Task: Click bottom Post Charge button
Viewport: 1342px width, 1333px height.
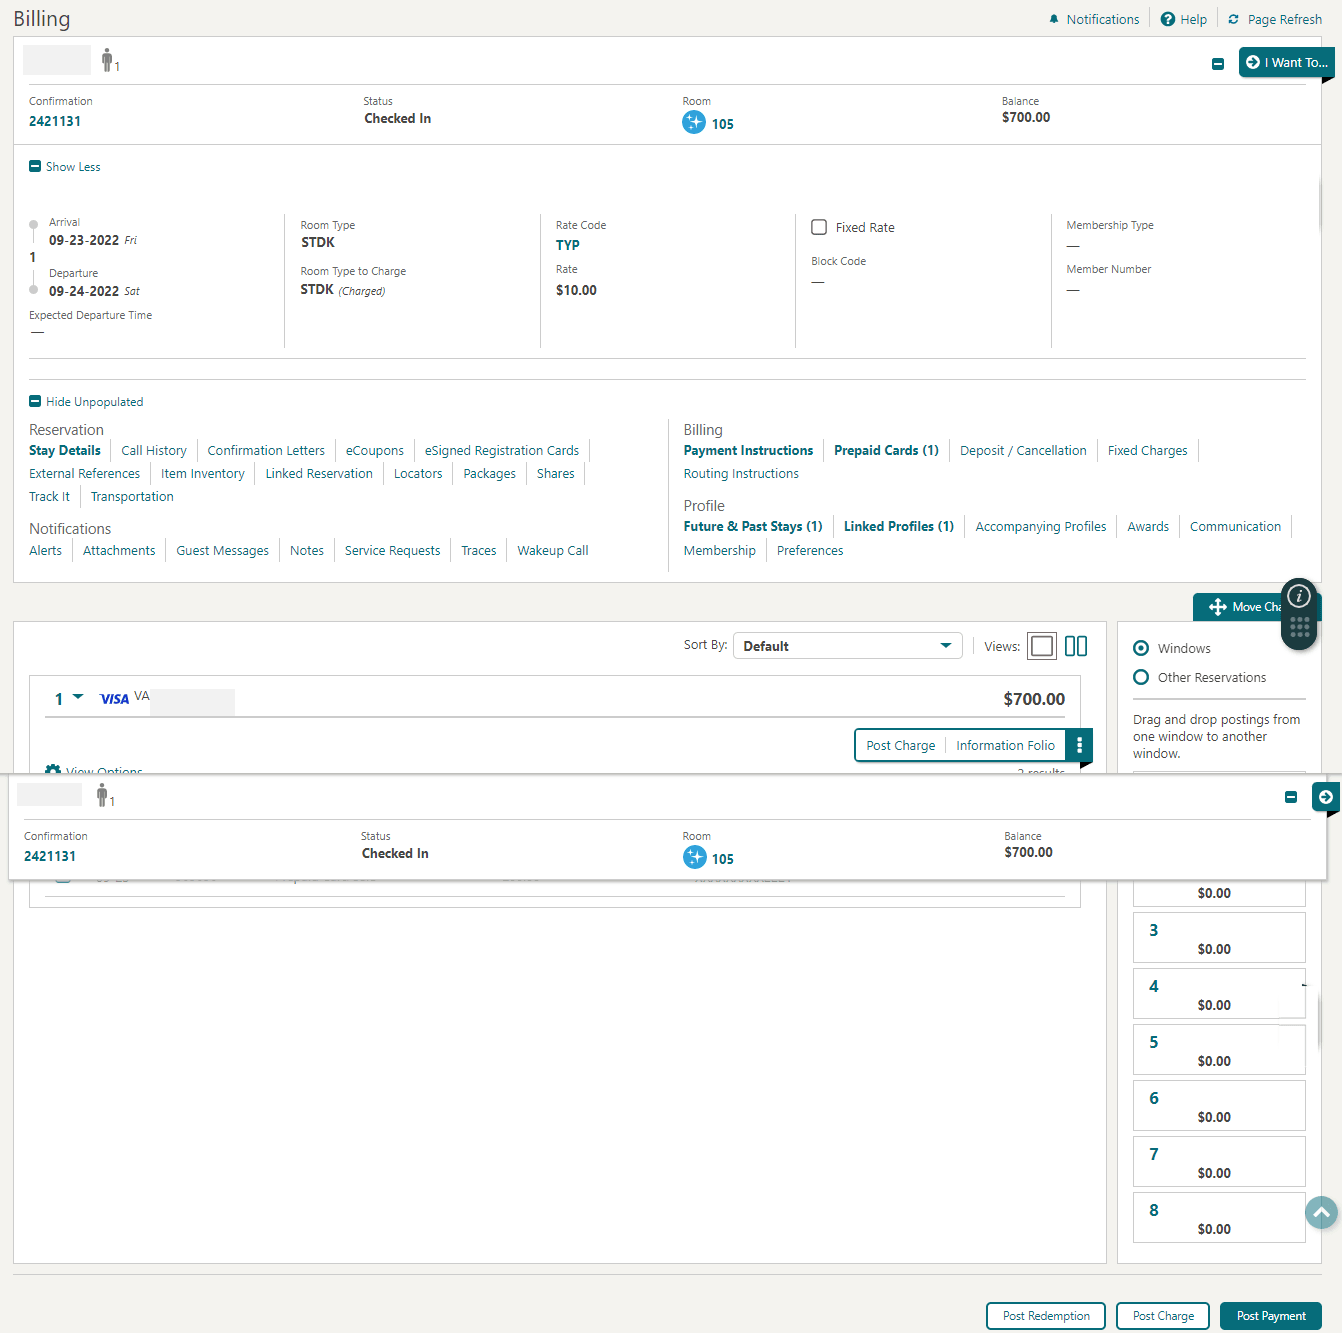Action: pyautogui.click(x=1163, y=1316)
